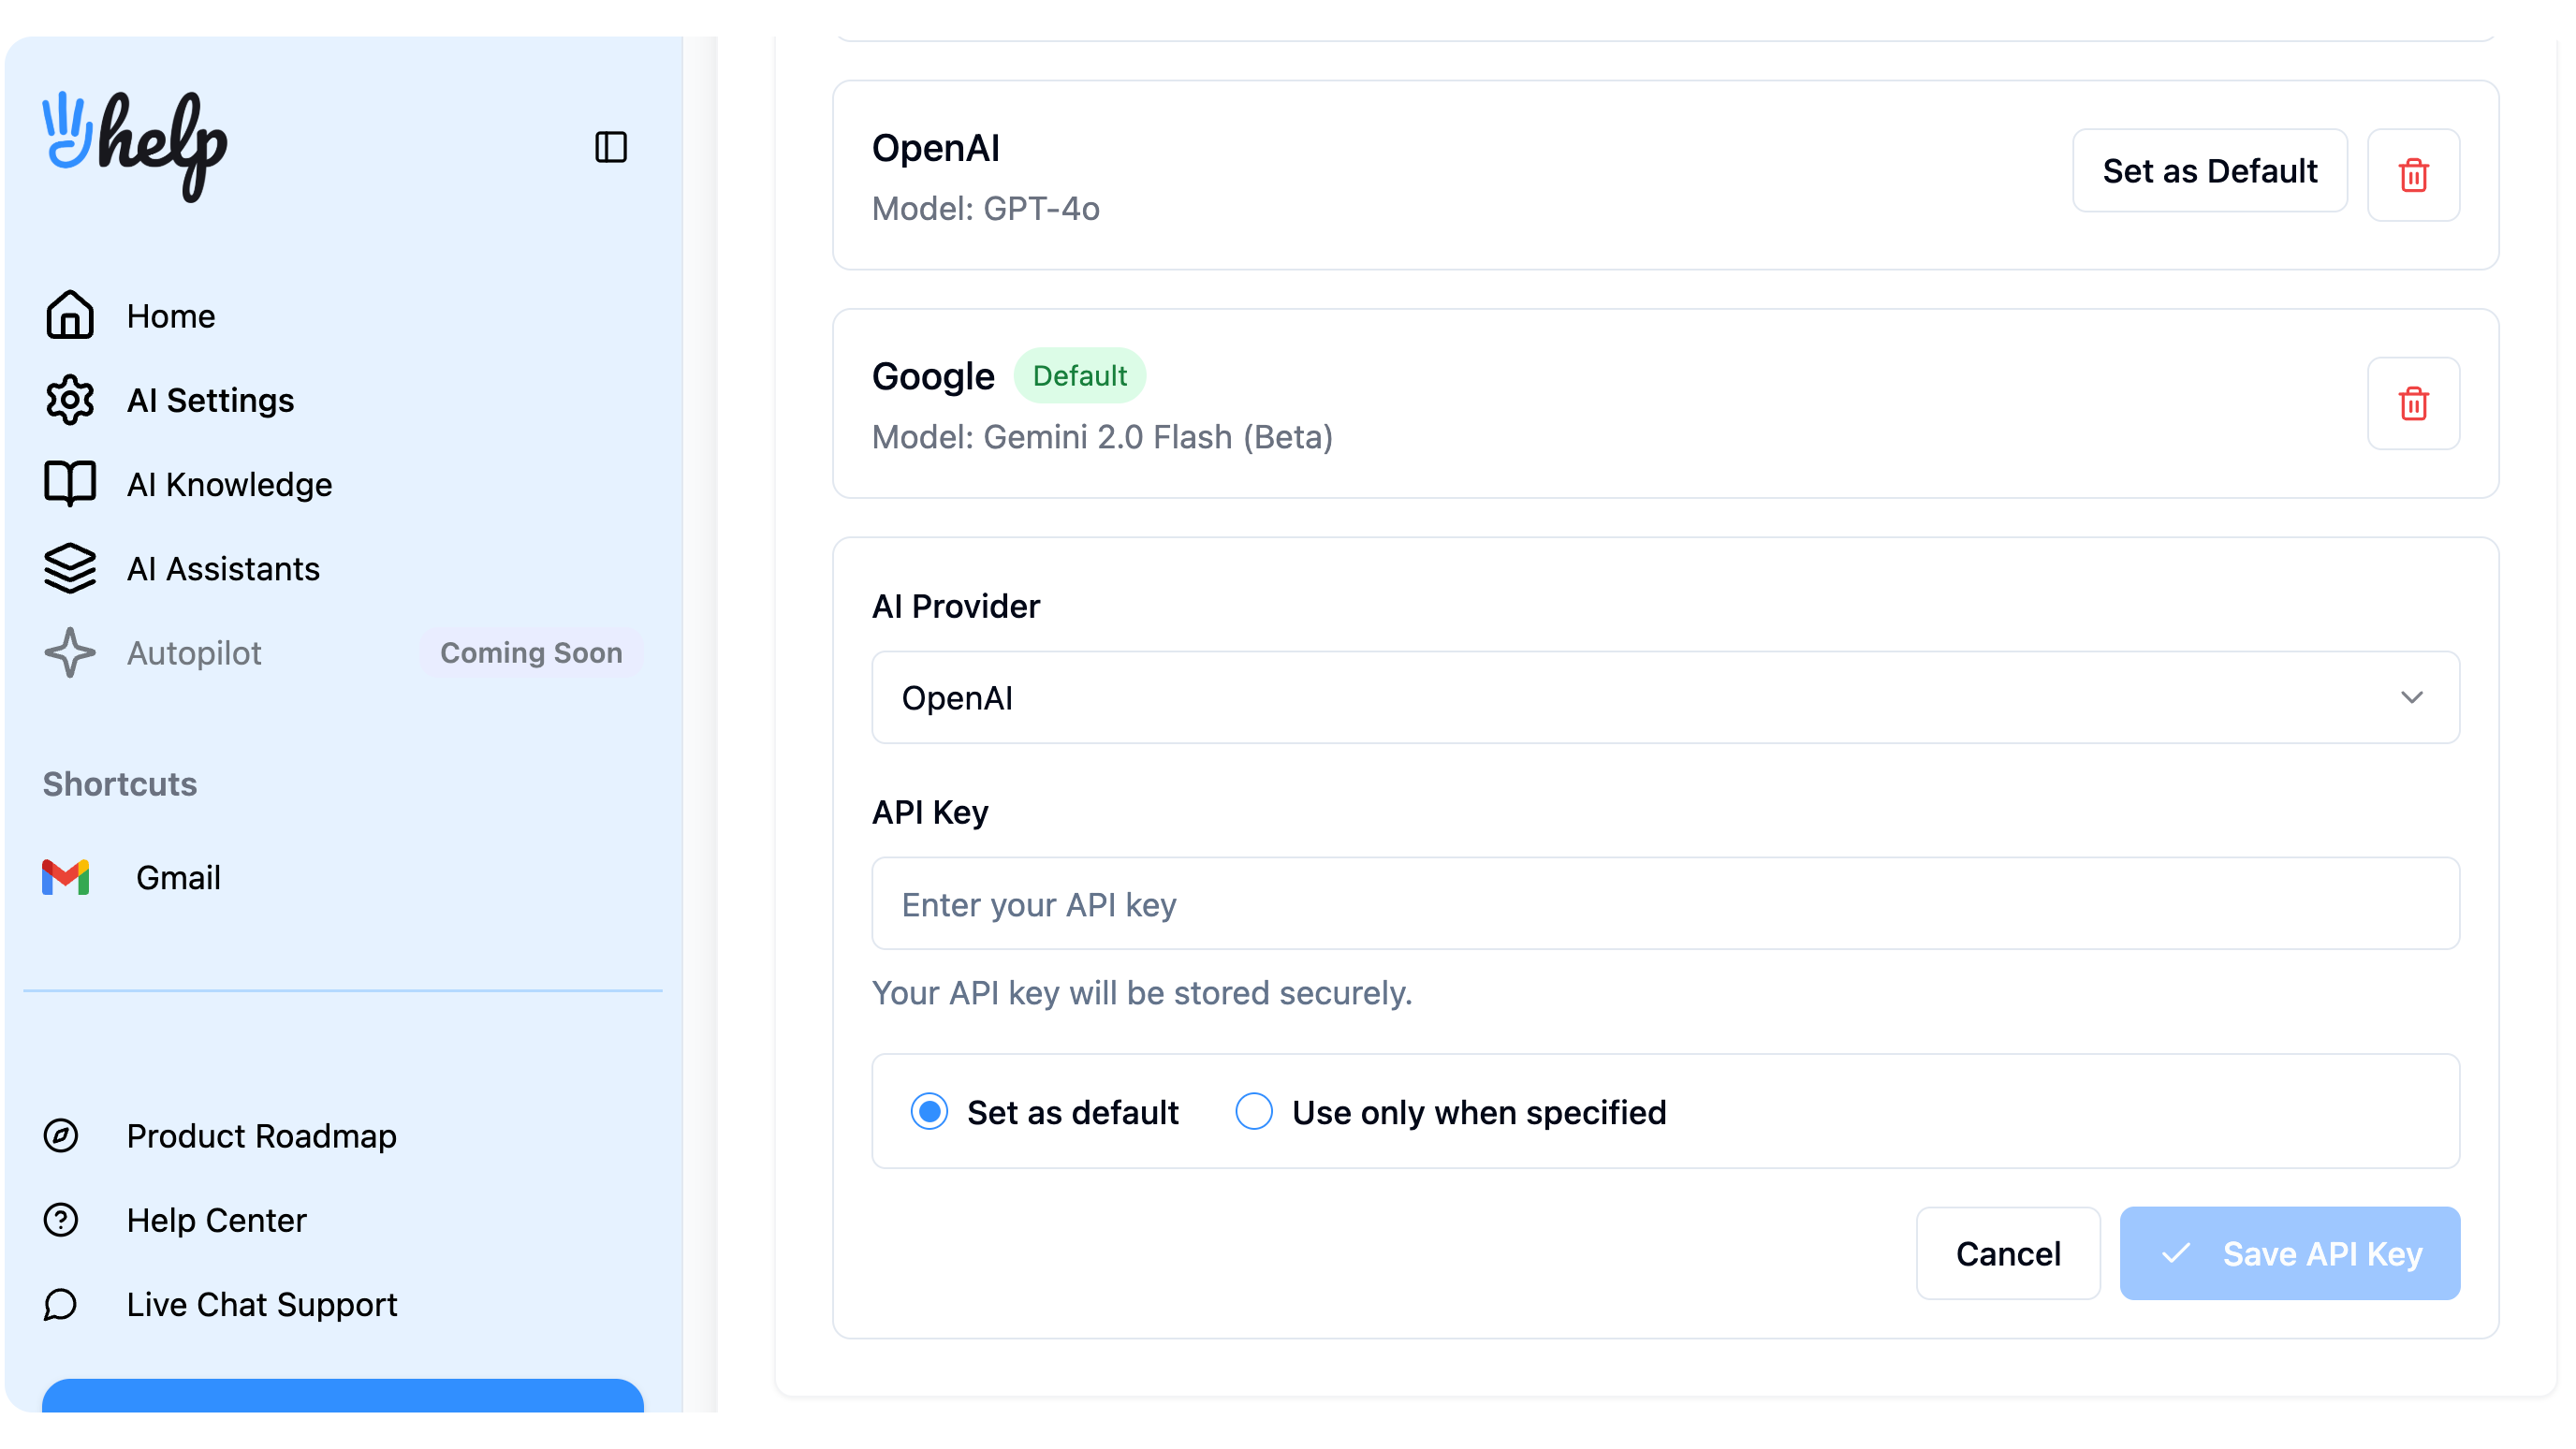Open the AI Provider dropdown
Image resolution: width=2576 pixels, height=1449 pixels.
(1665, 697)
